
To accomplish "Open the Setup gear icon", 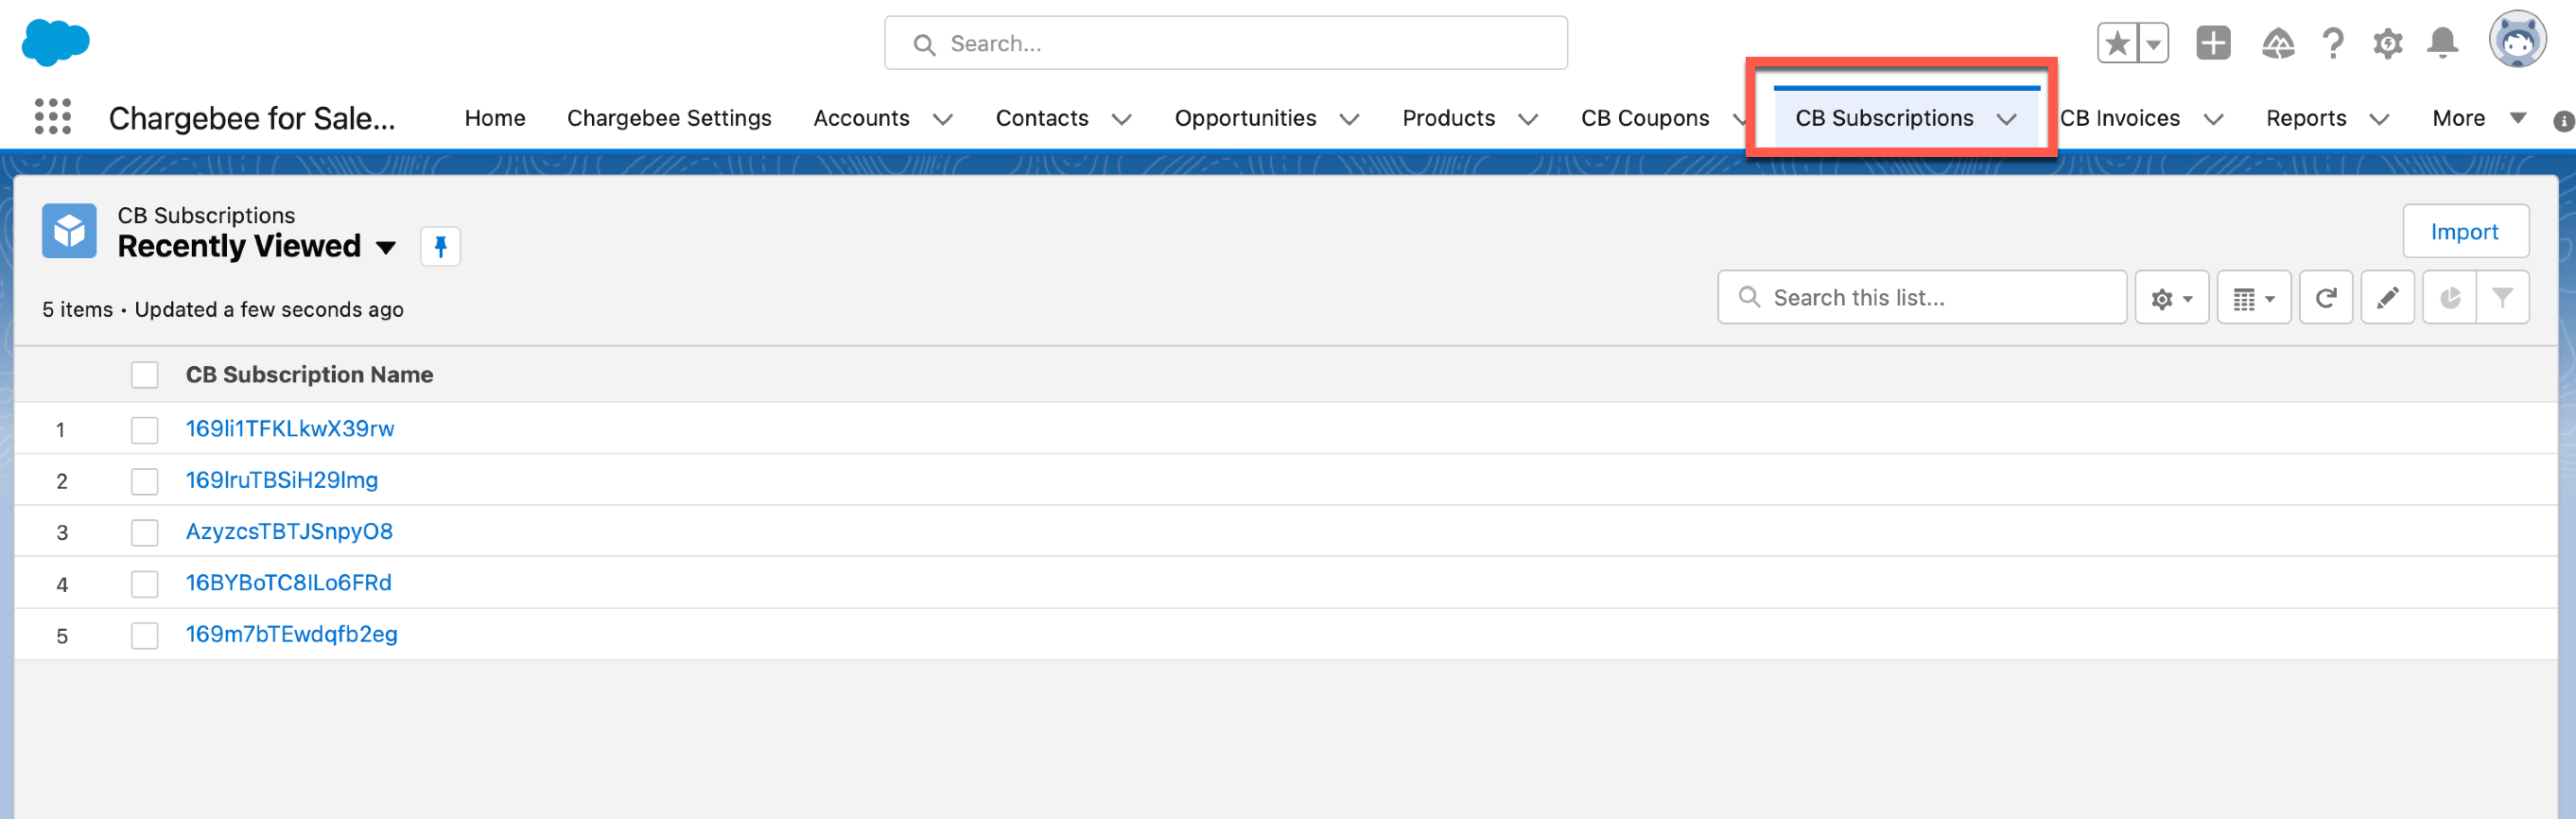I will pyautogui.click(x=2387, y=43).
